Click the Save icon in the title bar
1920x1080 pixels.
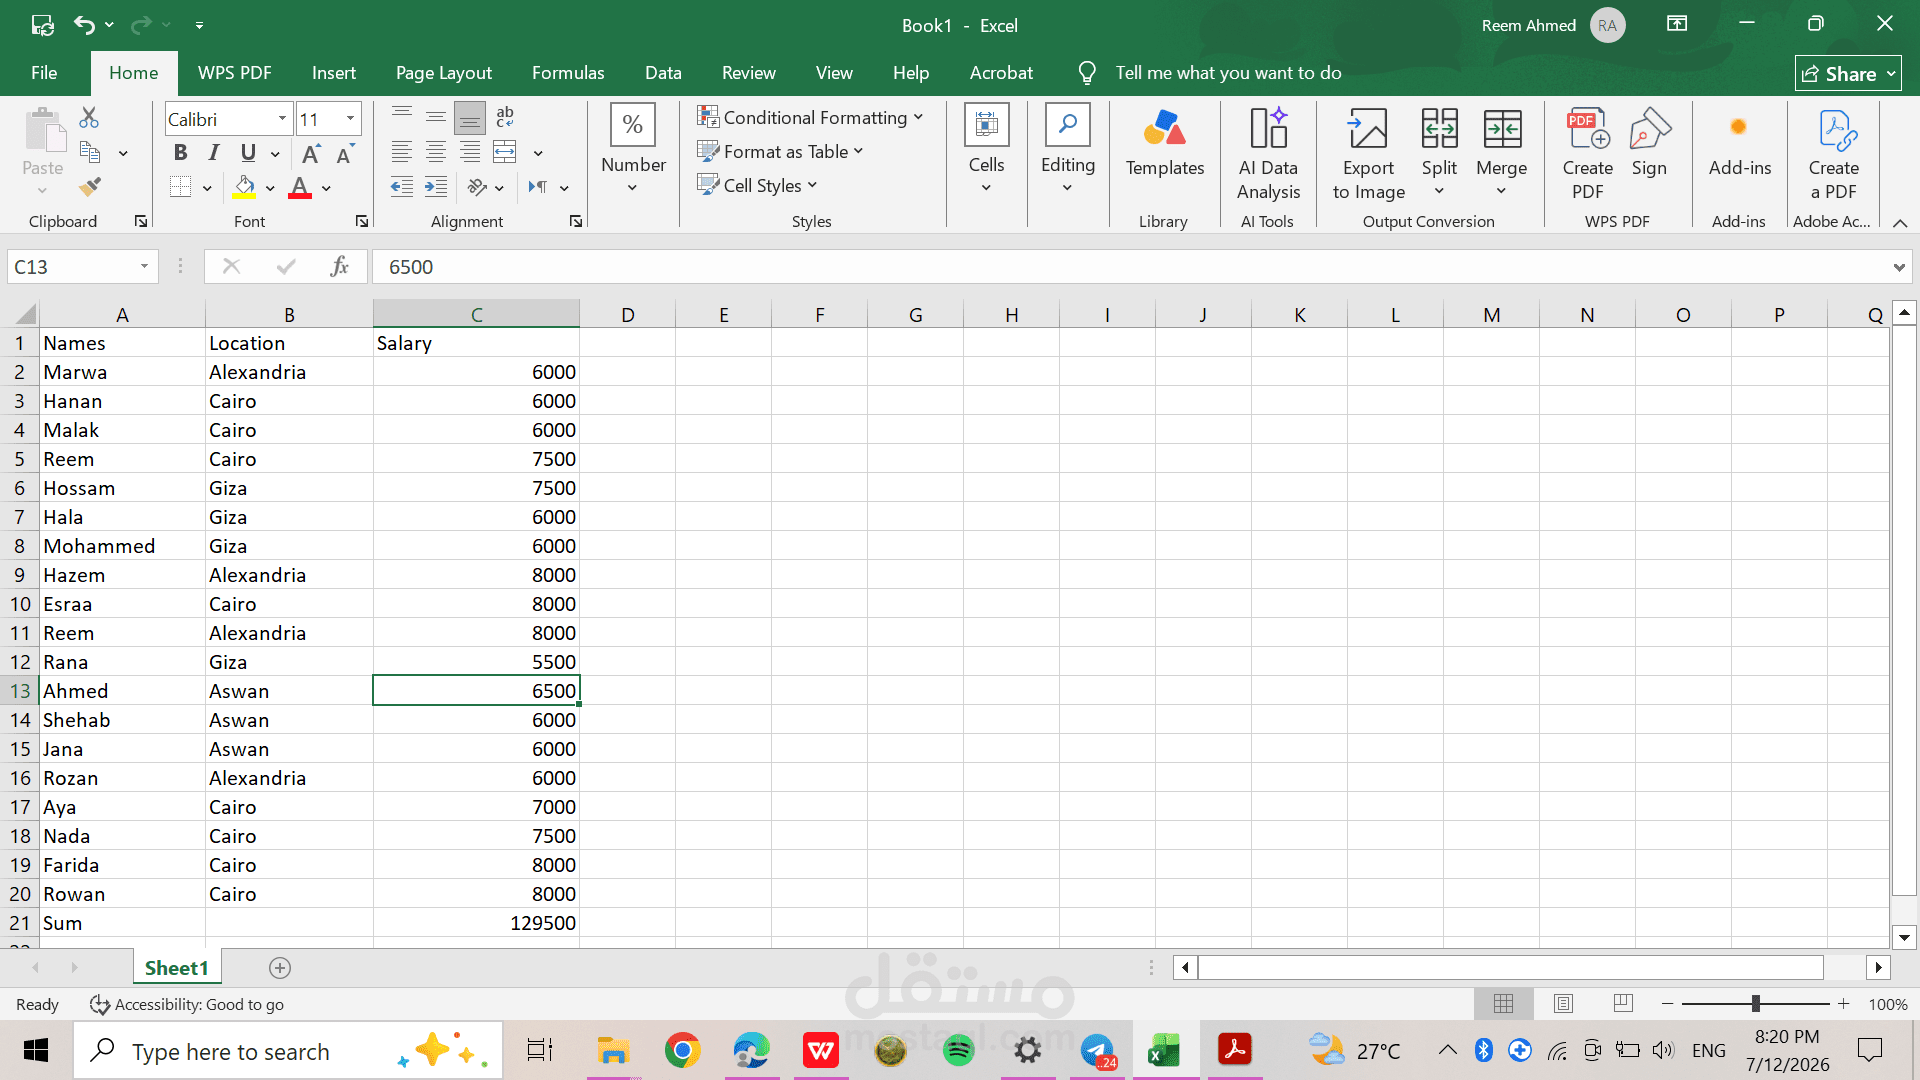pyautogui.click(x=42, y=25)
